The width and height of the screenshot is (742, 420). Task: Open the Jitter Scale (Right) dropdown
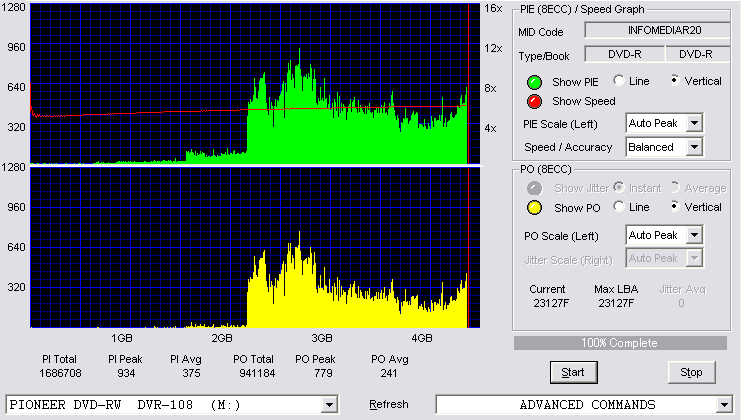pyautogui.click(x=694, y=258)
